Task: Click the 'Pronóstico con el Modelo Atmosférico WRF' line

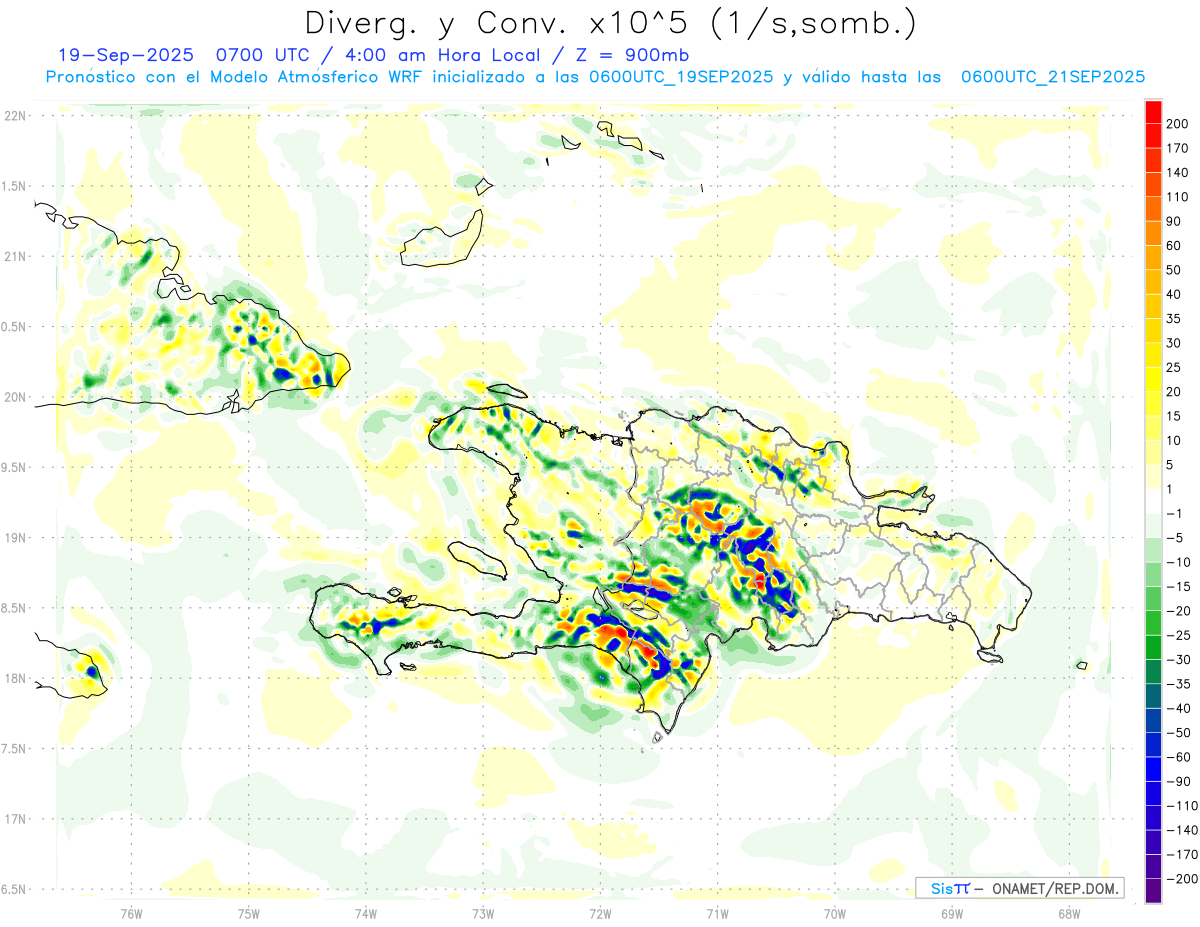Action: [595, 77]
